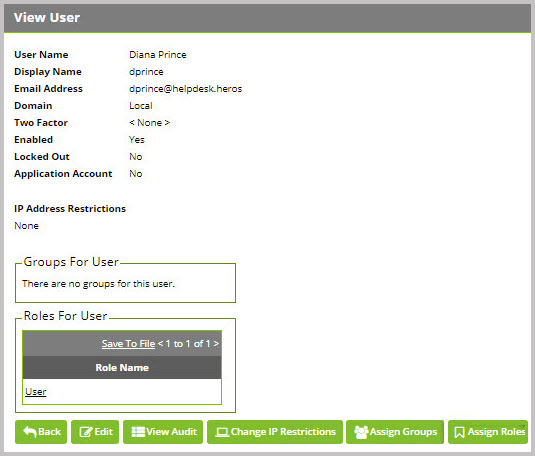Open the View Audit log

click(163, 432)
